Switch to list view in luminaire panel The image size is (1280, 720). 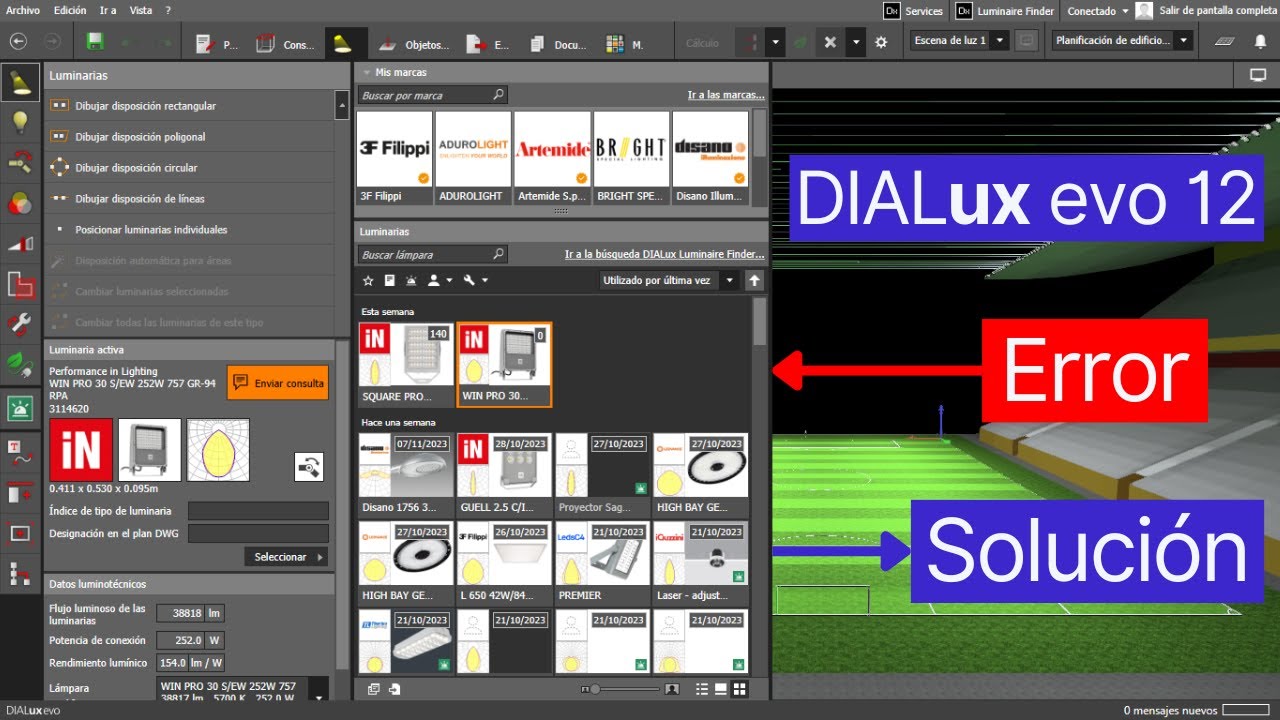(x=702, y=689)
